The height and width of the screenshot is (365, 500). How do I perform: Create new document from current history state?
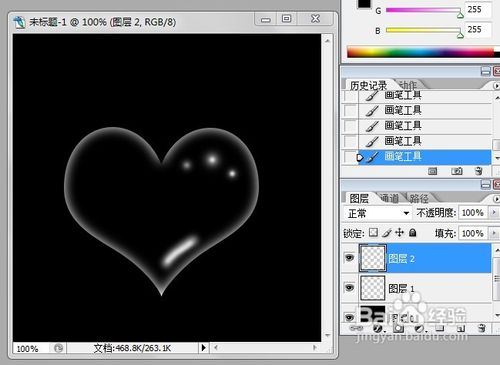click(433, 171)
